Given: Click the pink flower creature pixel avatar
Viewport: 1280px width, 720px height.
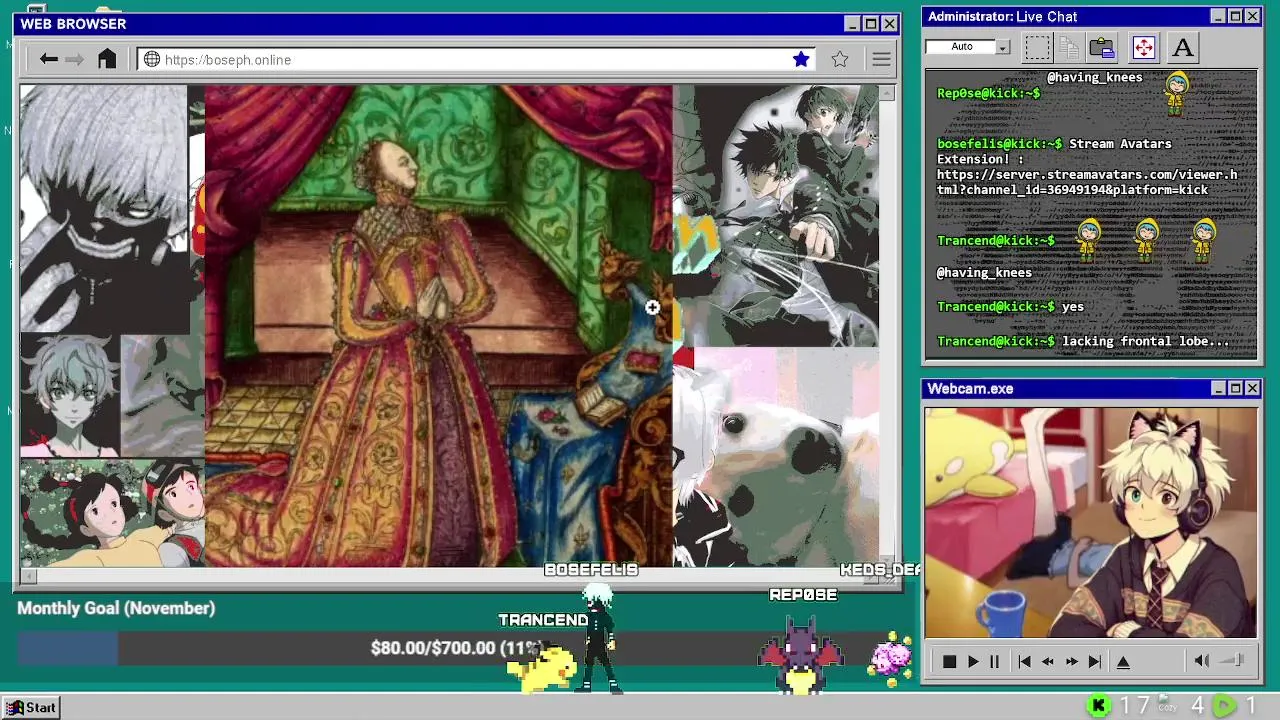Looking at the screenshot, I should tap(889, 657).
